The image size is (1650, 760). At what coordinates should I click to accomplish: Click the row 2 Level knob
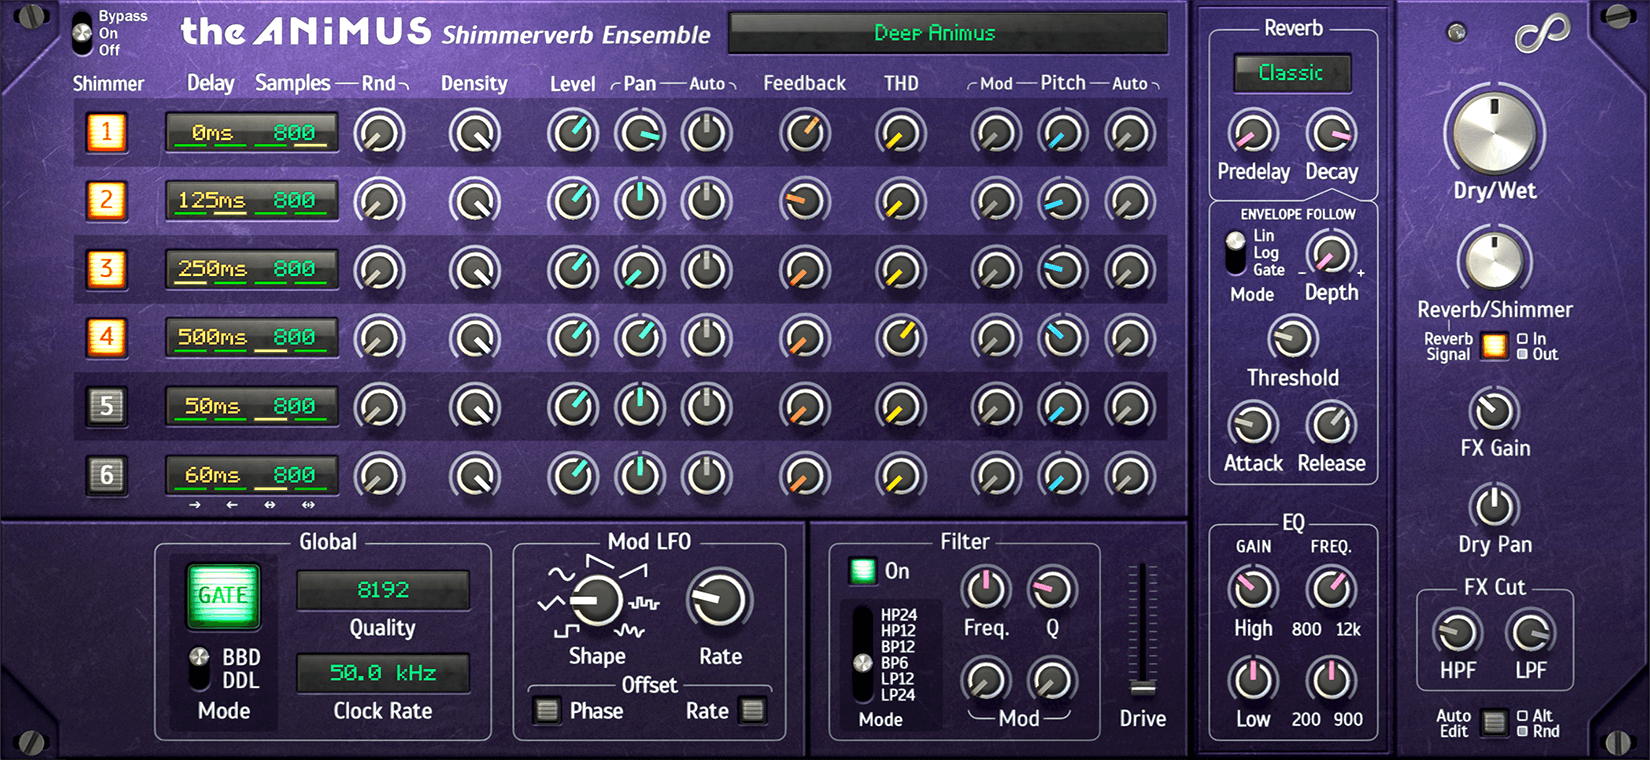[573, 201]
